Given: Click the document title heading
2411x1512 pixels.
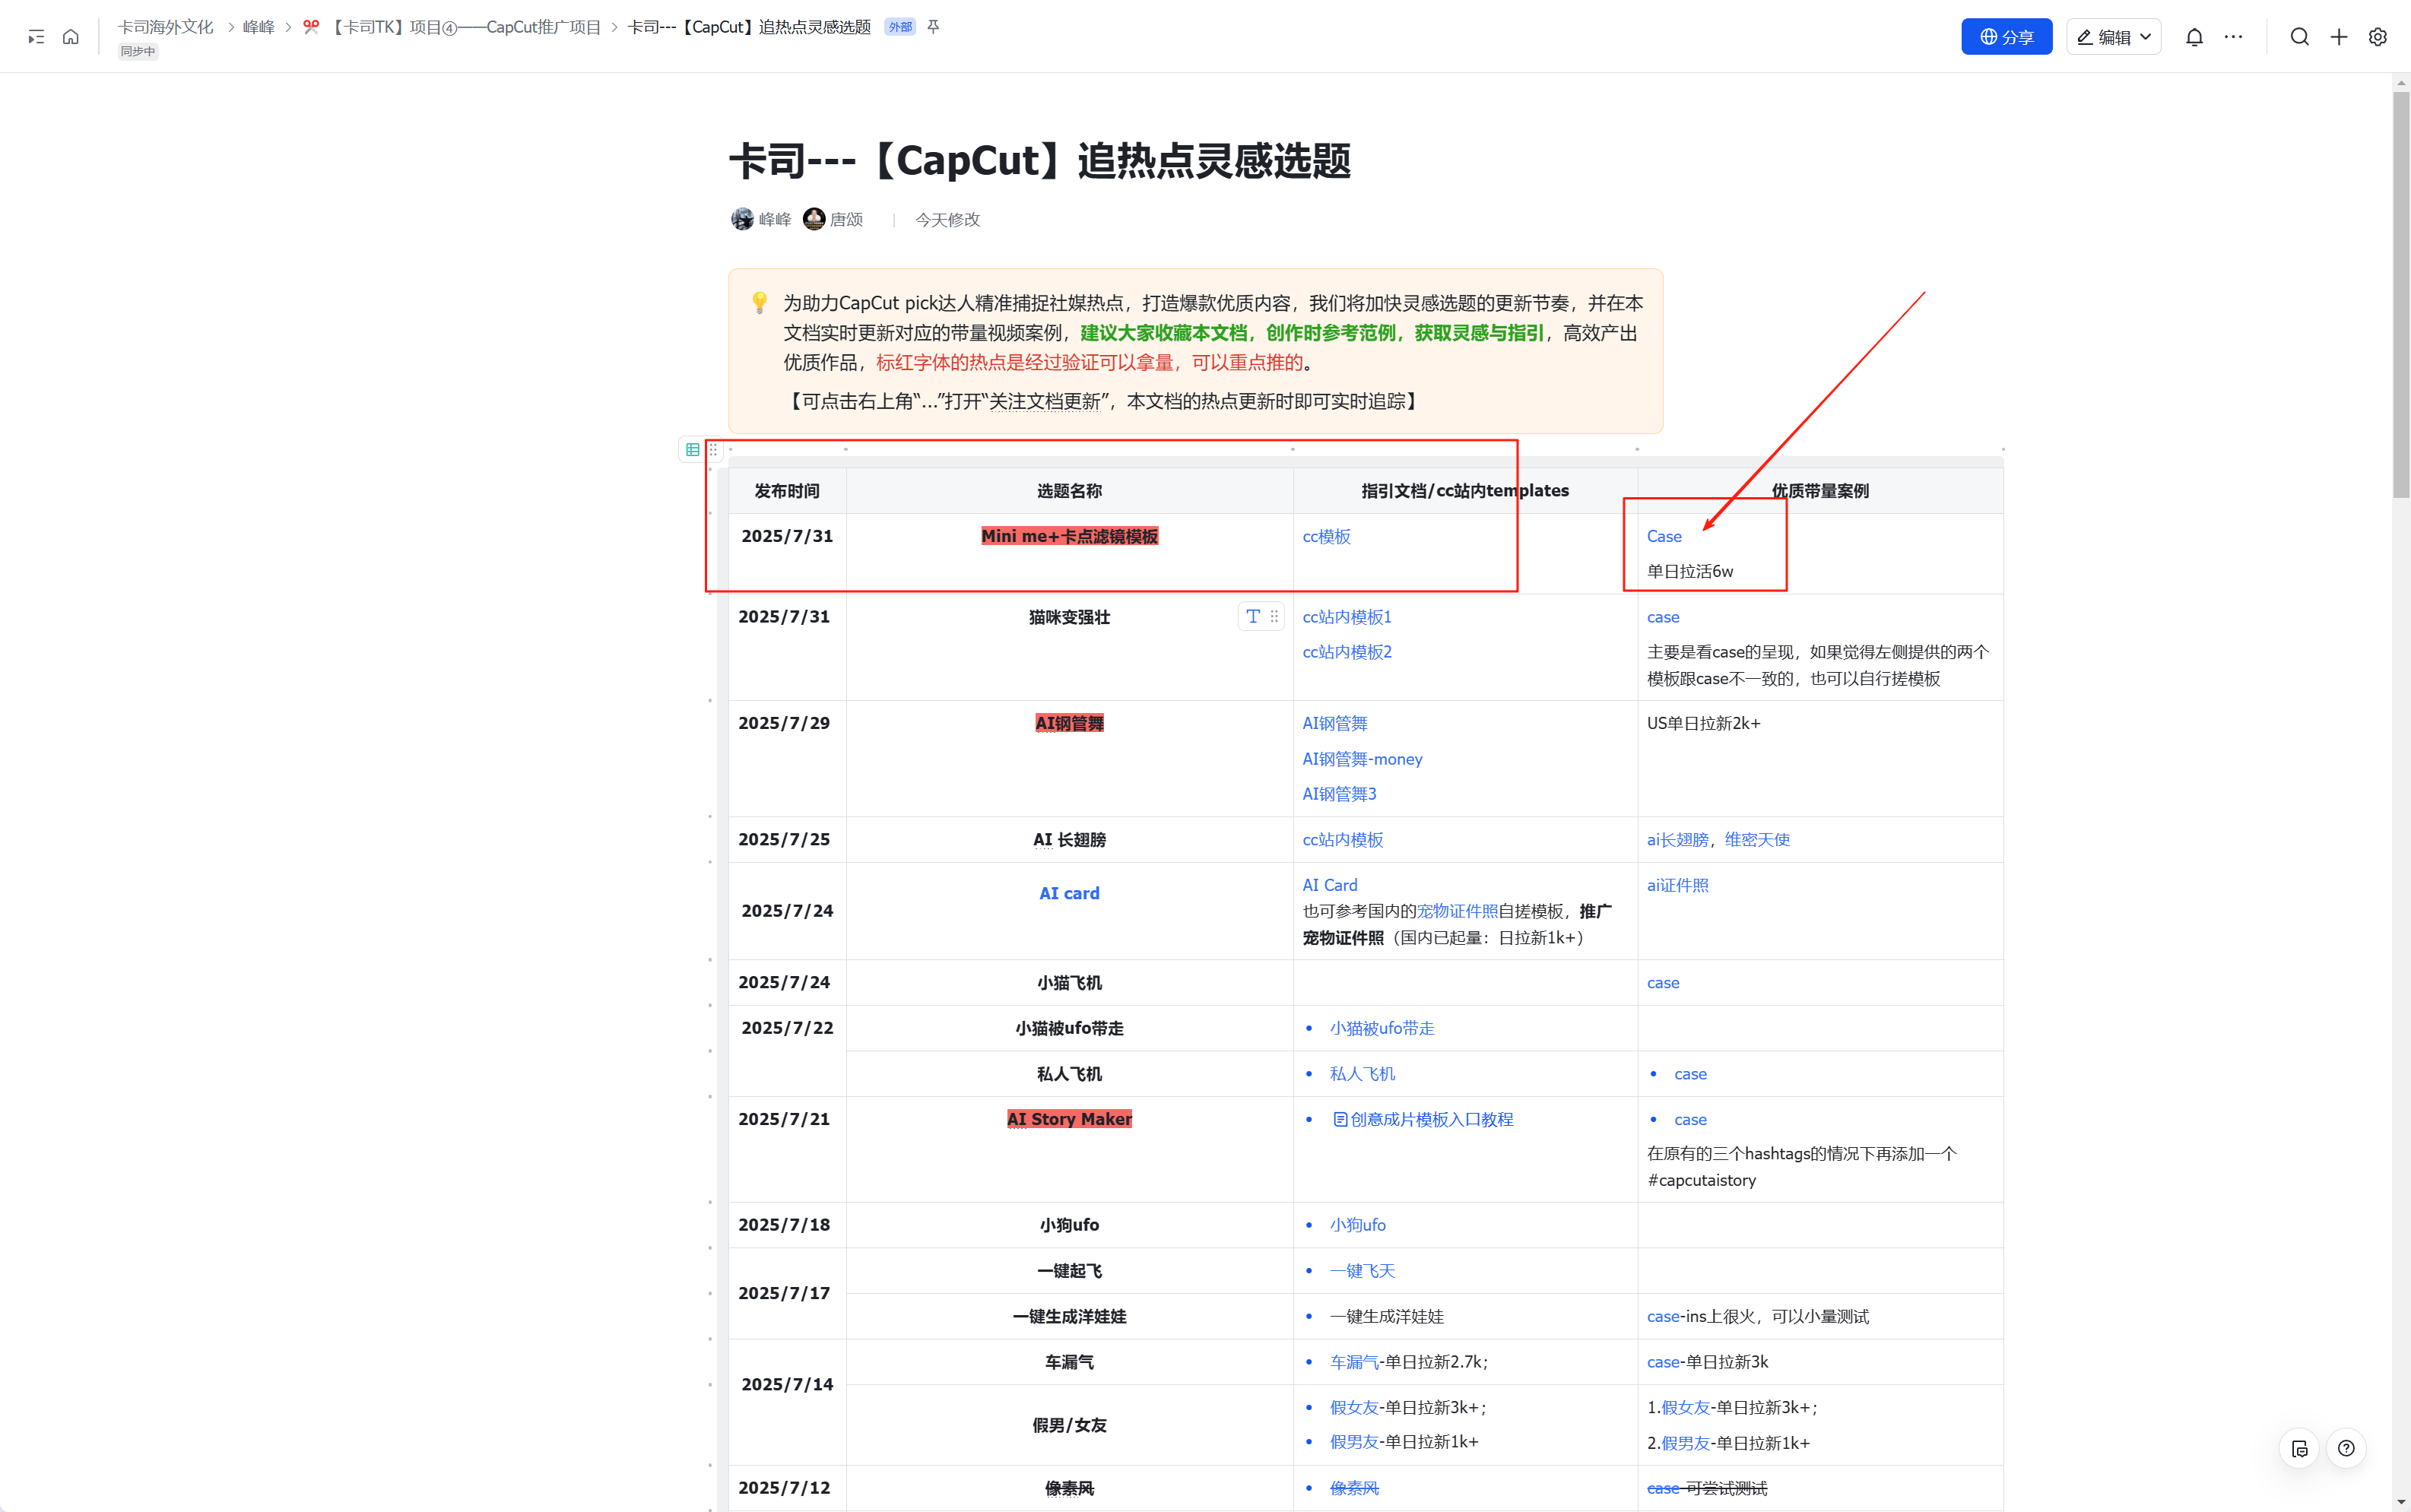Looking at the screenshot, I should point(1040,161).
